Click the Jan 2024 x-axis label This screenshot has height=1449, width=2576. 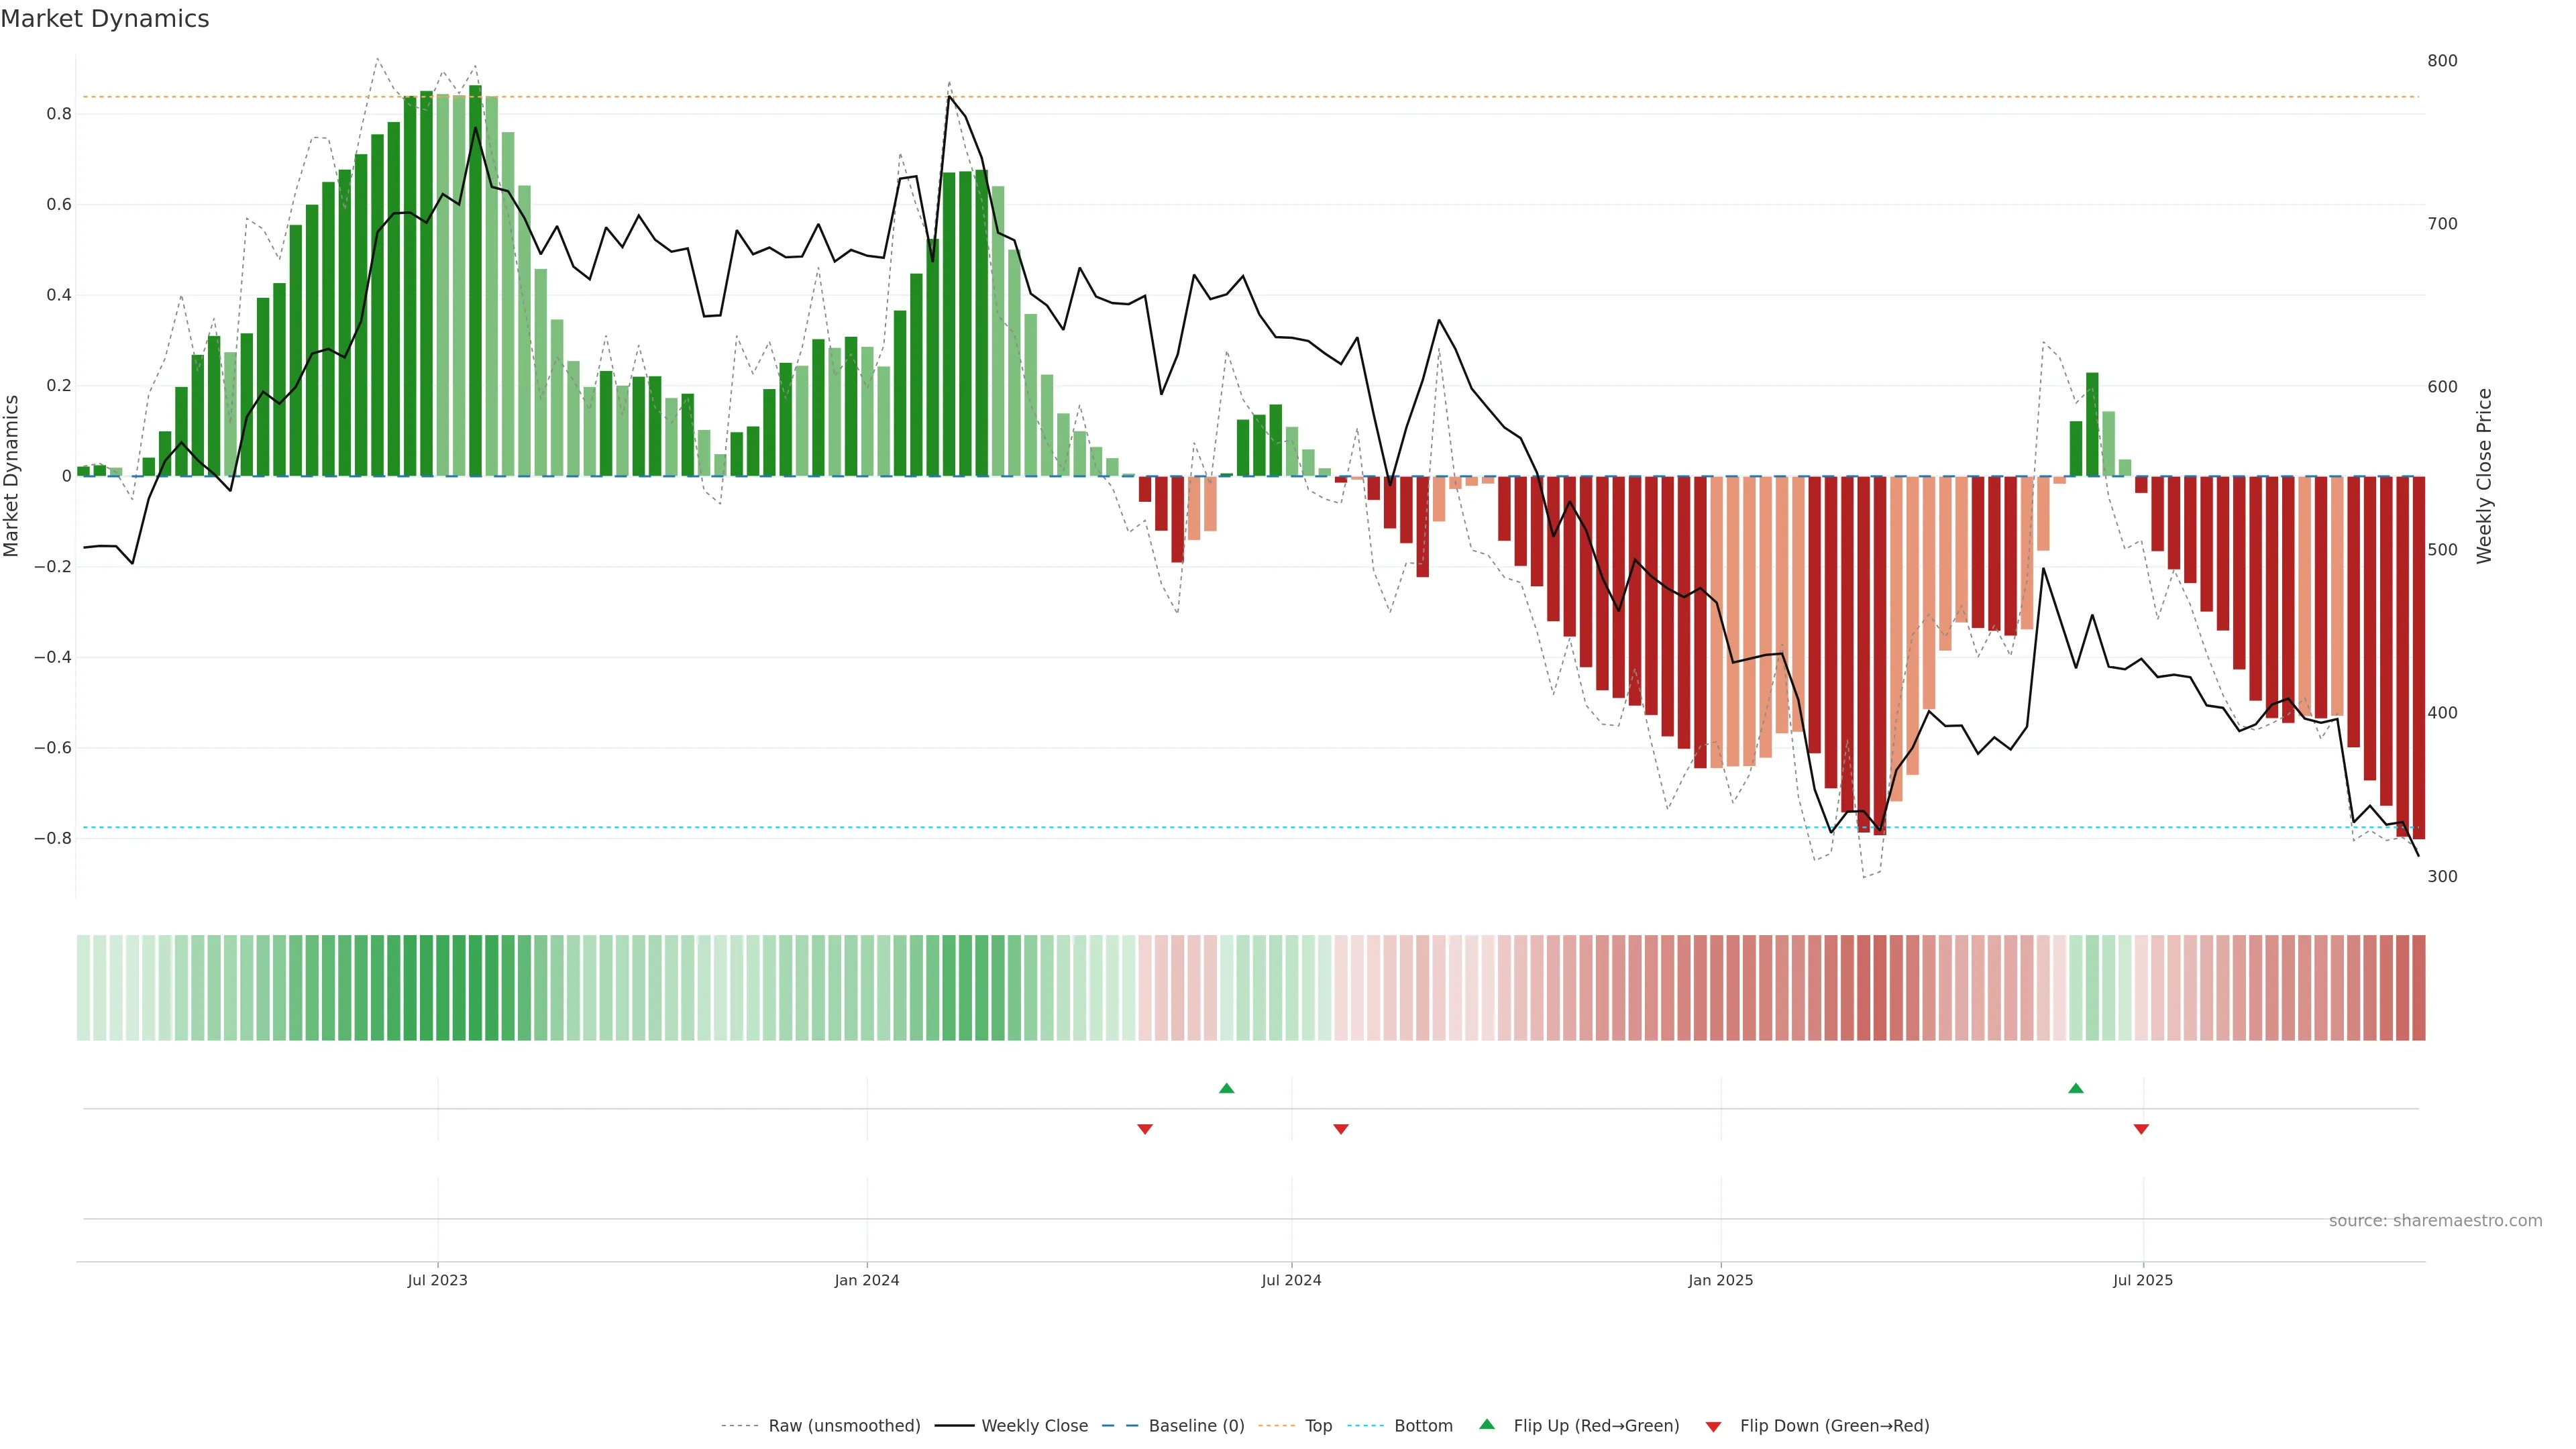(867, 1280)
